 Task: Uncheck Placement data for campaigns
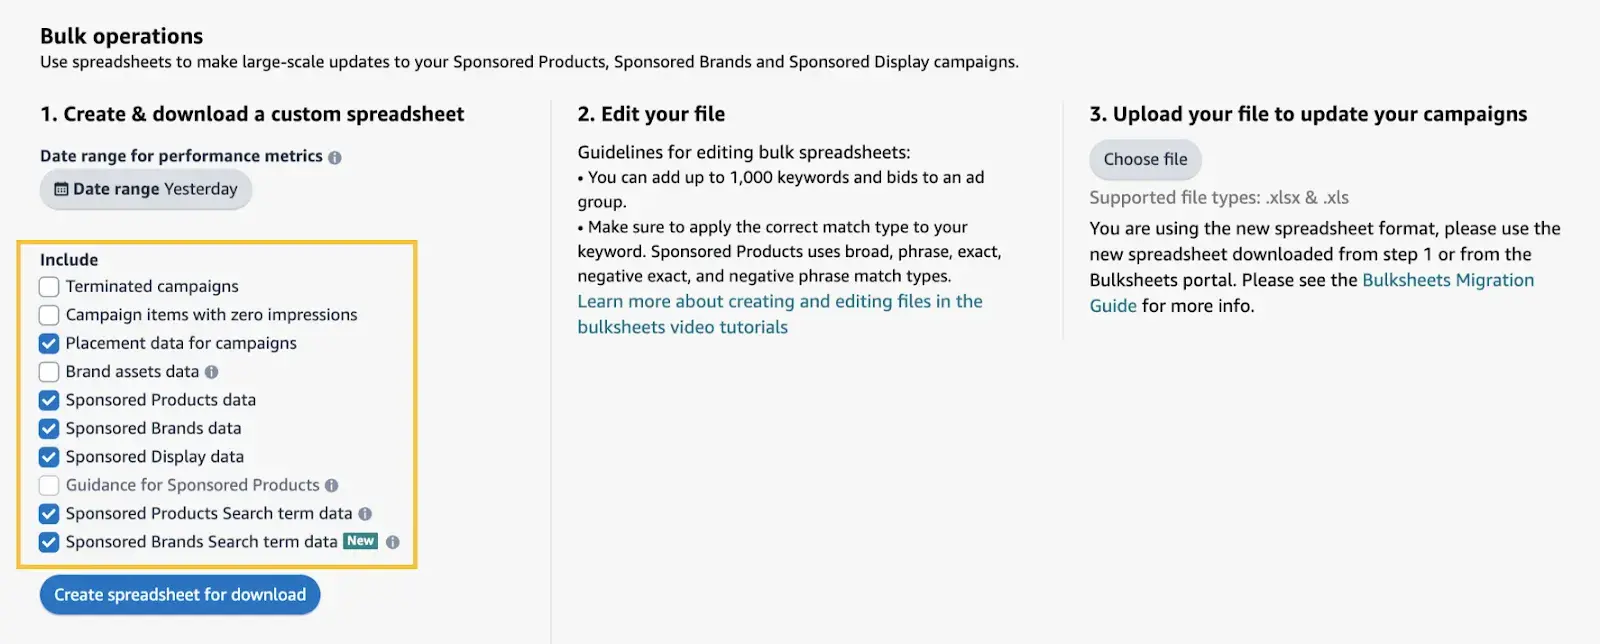(x=49, y=344)
